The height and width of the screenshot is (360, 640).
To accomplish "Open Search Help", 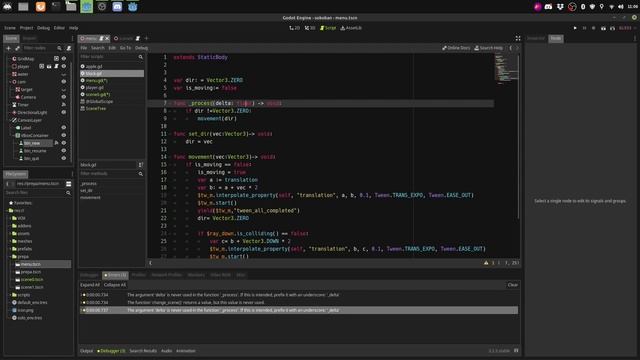I will pyautogui.click(x=489, y=48).
